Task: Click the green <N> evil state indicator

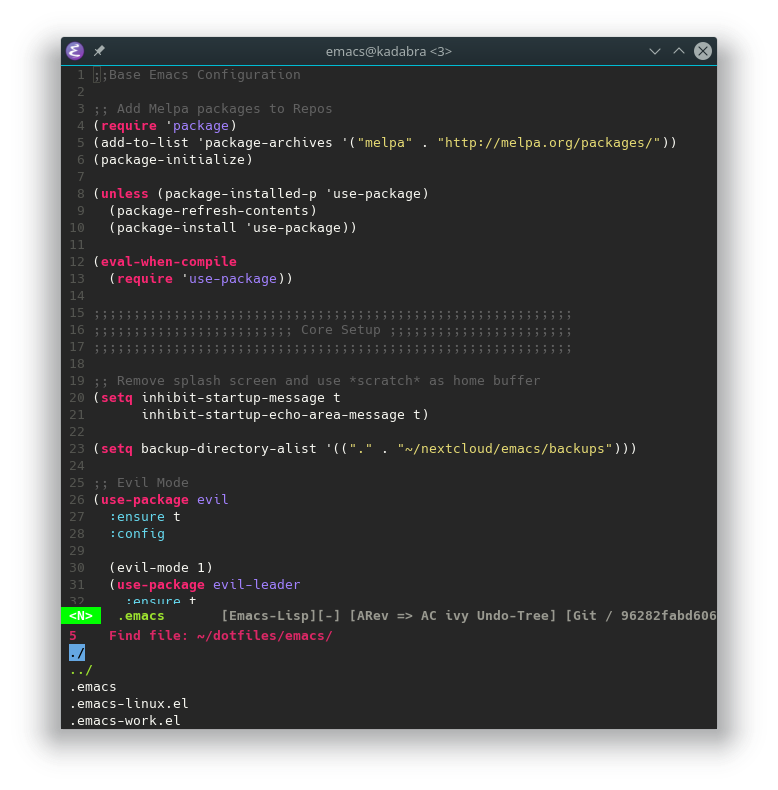Action: [81, 616]
